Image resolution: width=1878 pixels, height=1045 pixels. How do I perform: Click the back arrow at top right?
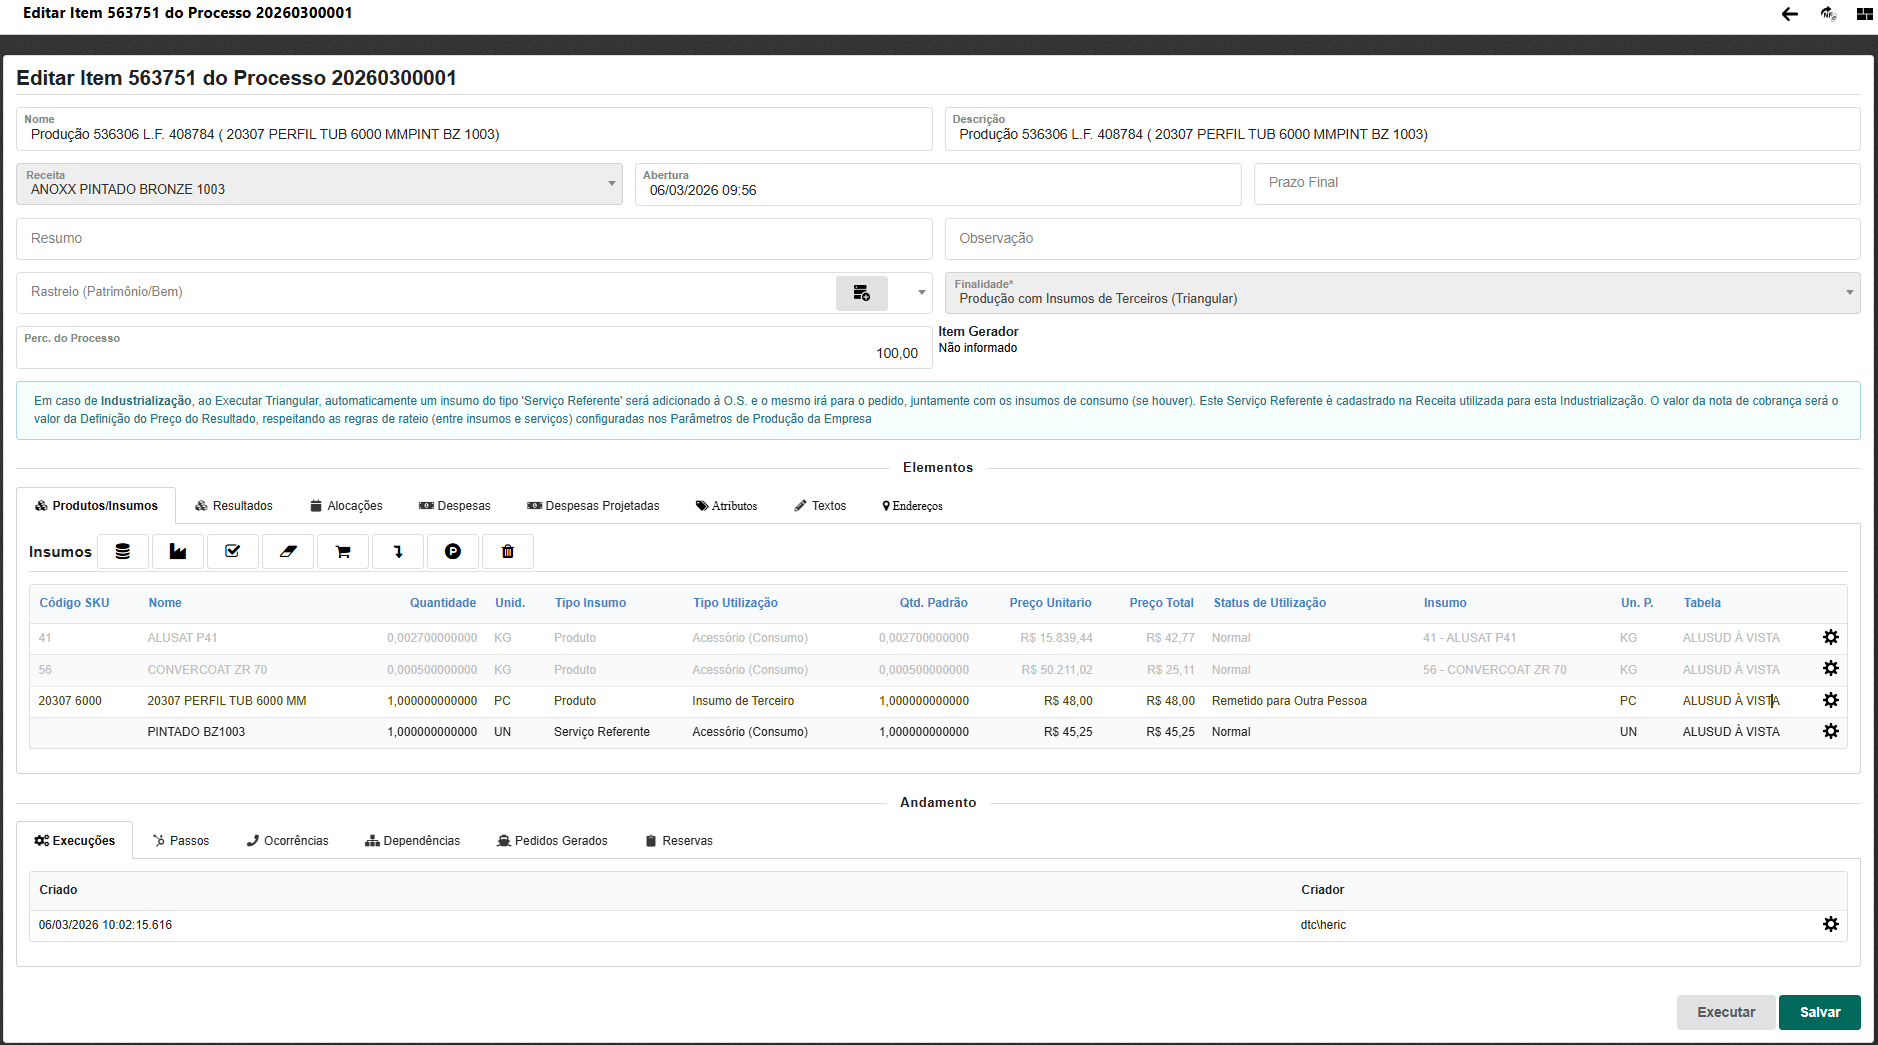pos(1790,14)
